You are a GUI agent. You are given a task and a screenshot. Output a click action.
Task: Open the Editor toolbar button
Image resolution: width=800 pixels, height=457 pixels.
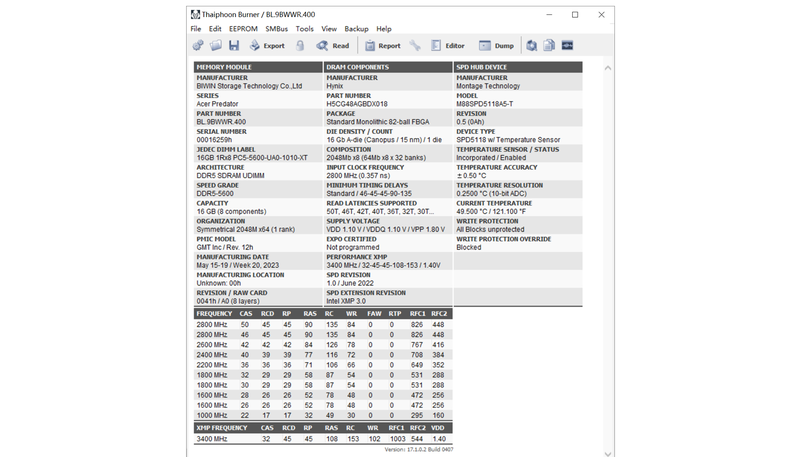pos(448,45)
